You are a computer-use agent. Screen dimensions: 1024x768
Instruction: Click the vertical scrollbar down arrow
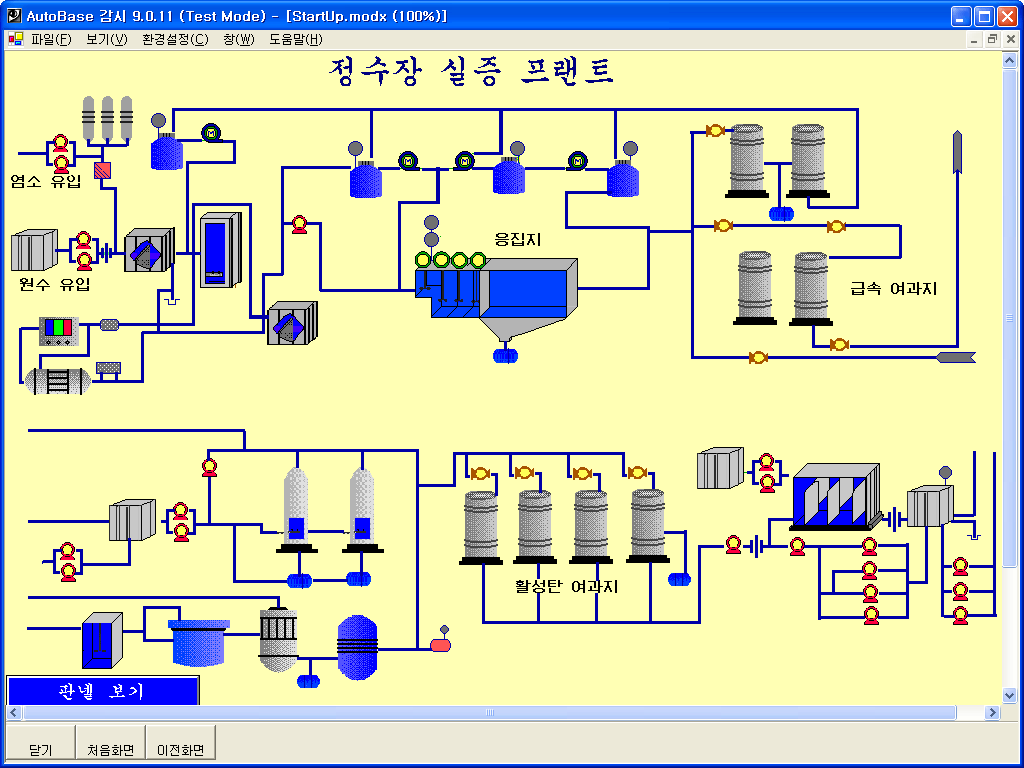[x=1009, y=694]
